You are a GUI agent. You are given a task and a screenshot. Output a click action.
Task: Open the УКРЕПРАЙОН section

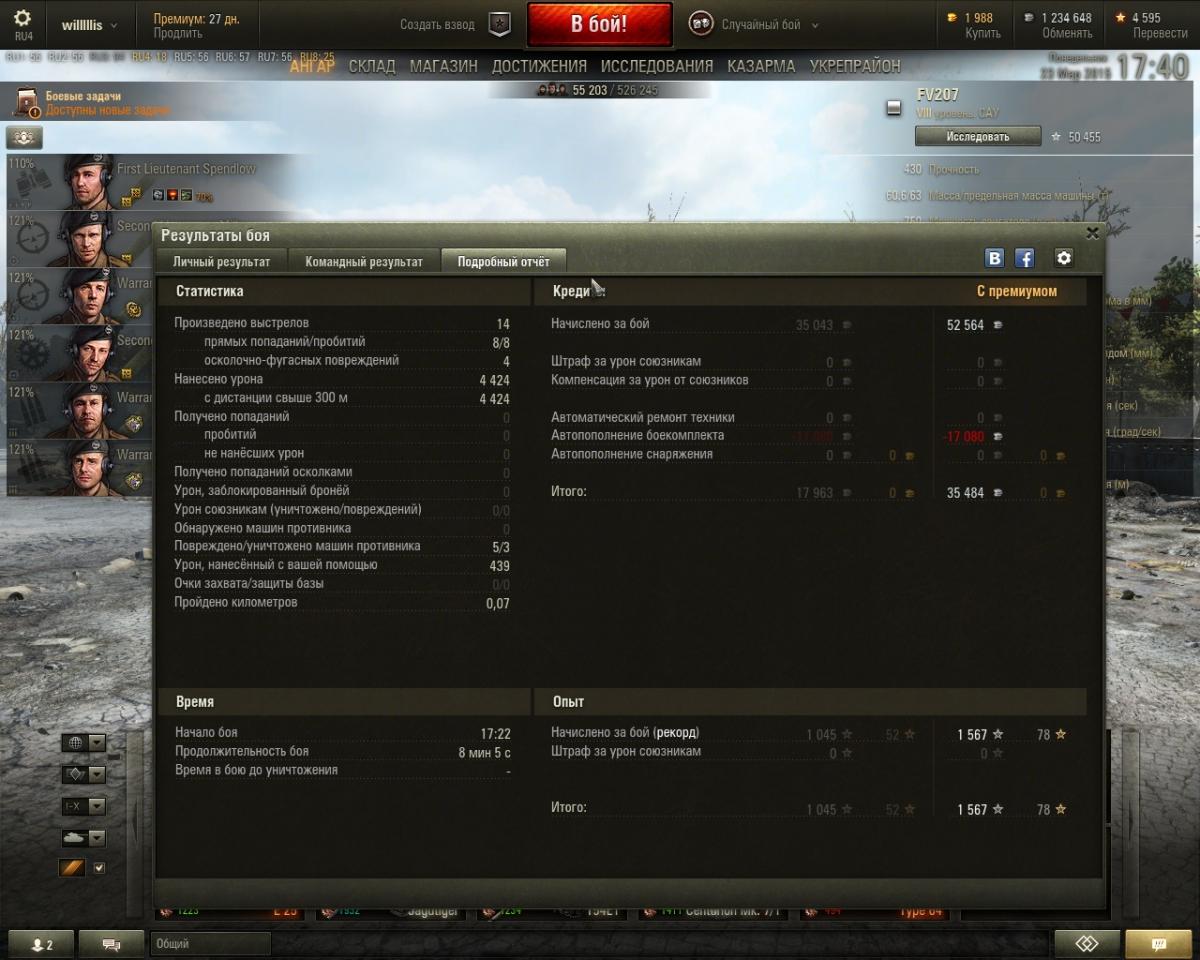click(x=855, y=66)
